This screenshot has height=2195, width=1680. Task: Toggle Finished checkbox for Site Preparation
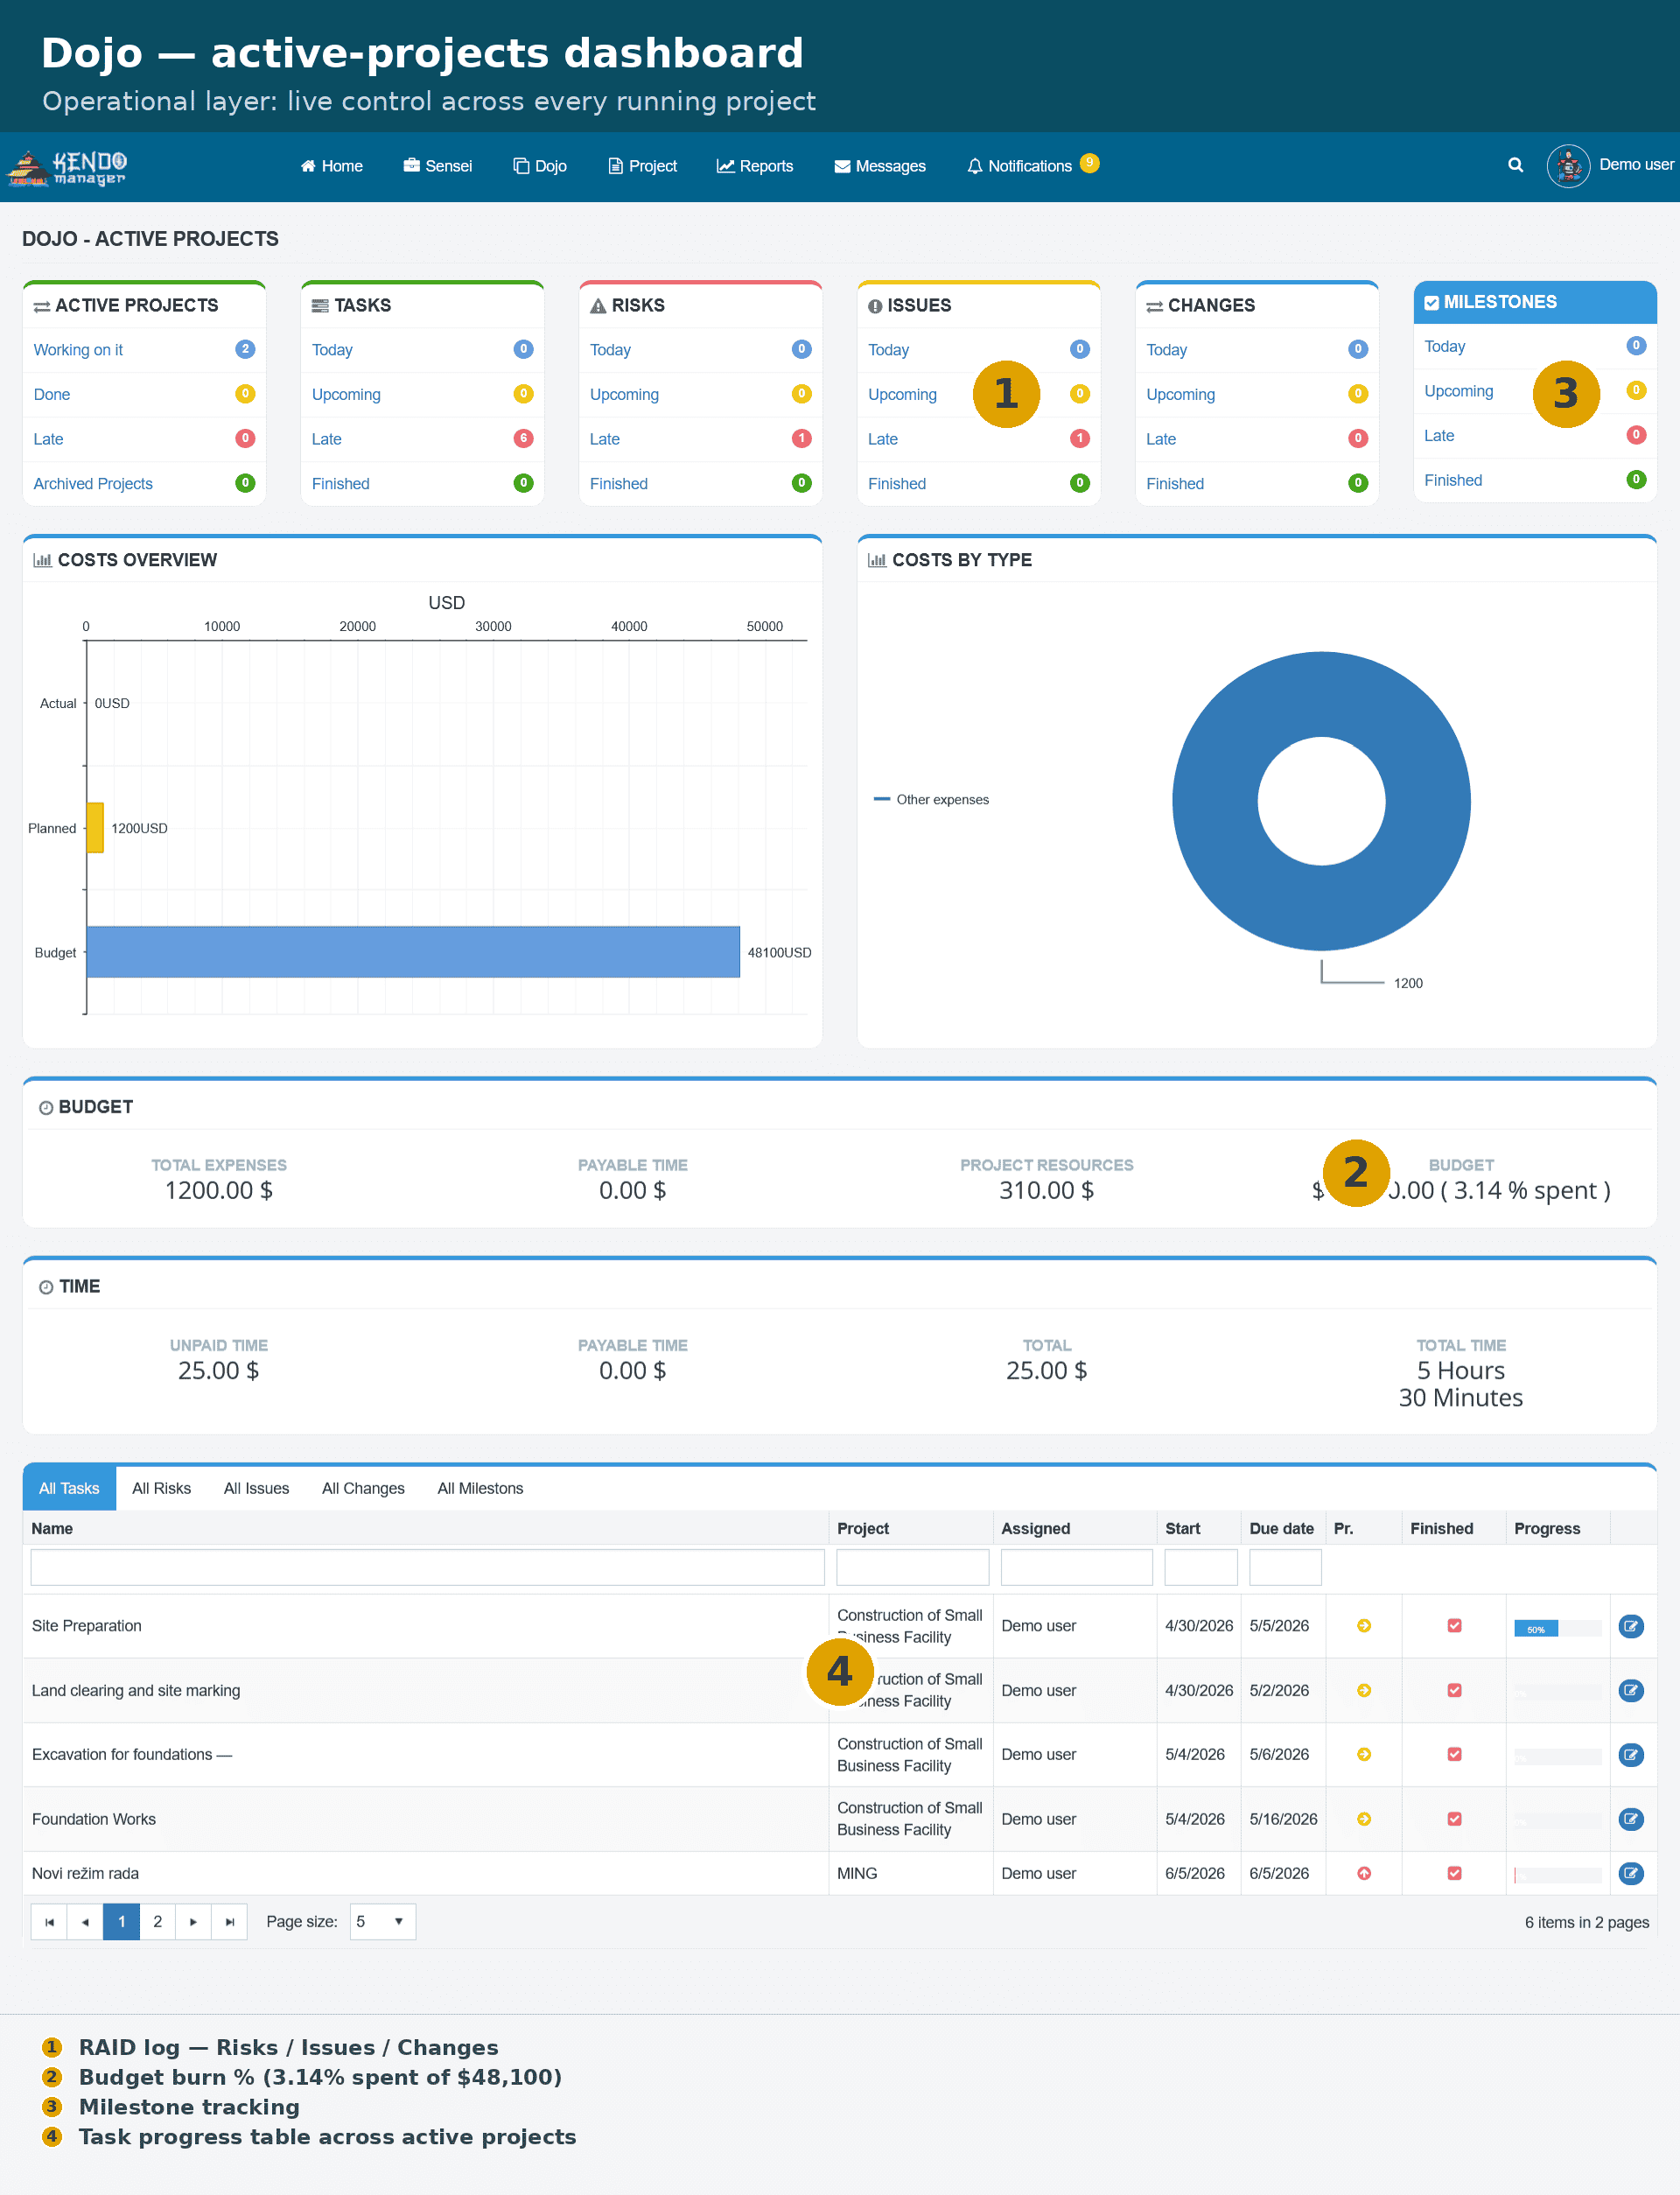point(1454,1626)
